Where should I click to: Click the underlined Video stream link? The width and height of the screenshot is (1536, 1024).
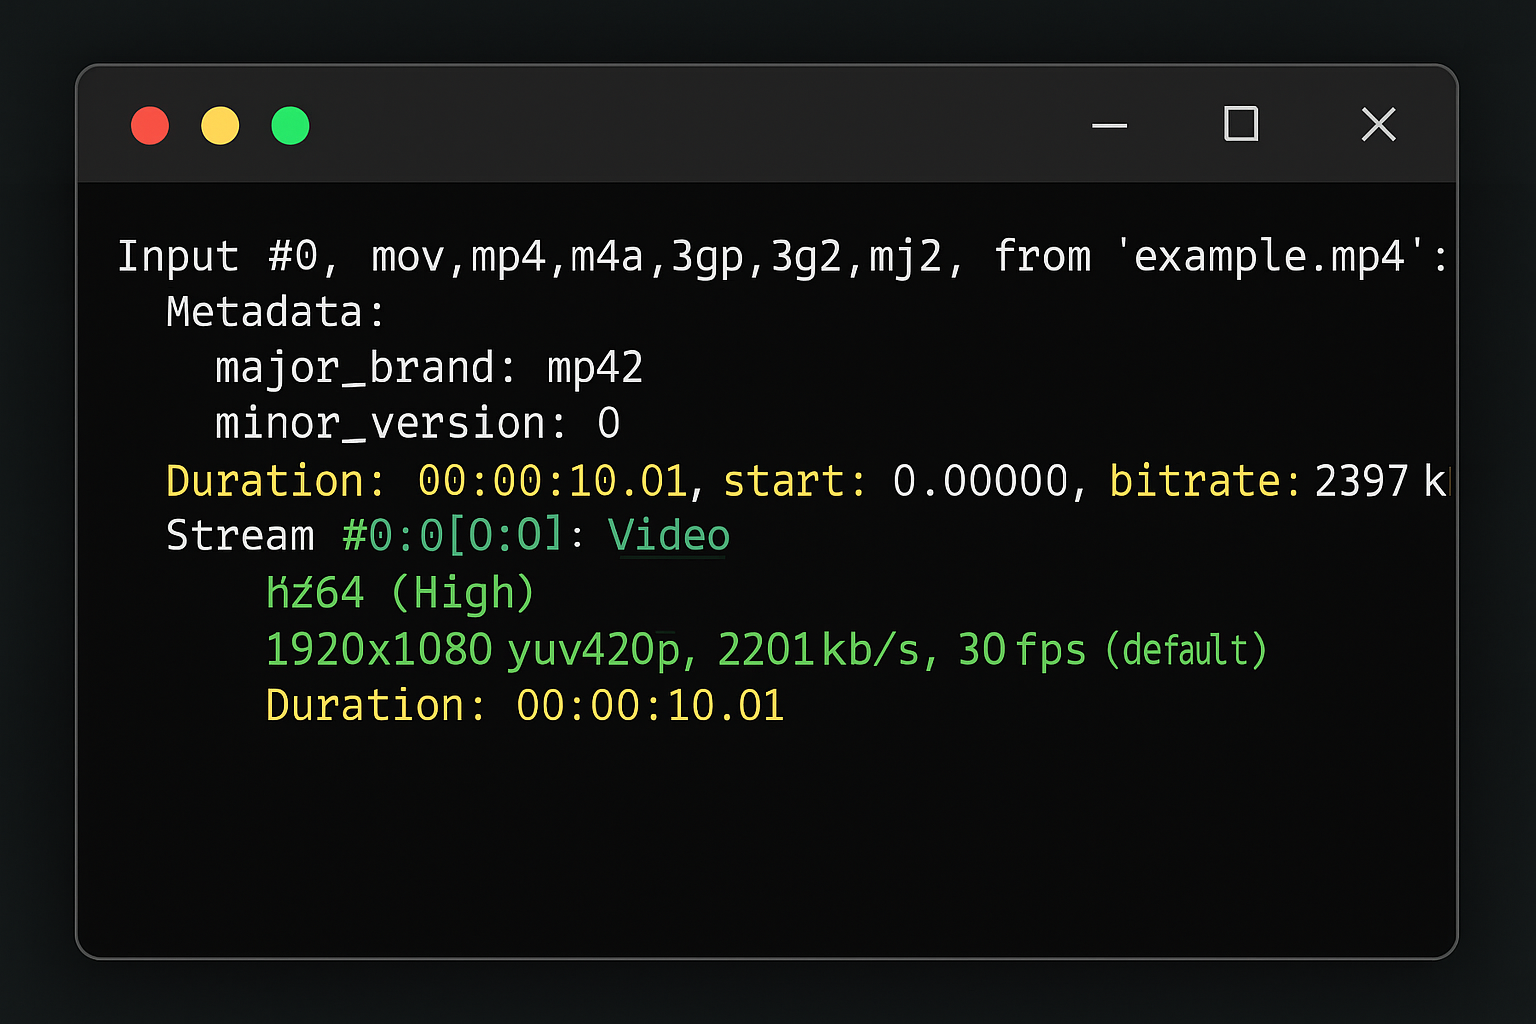tap(668, 535)
